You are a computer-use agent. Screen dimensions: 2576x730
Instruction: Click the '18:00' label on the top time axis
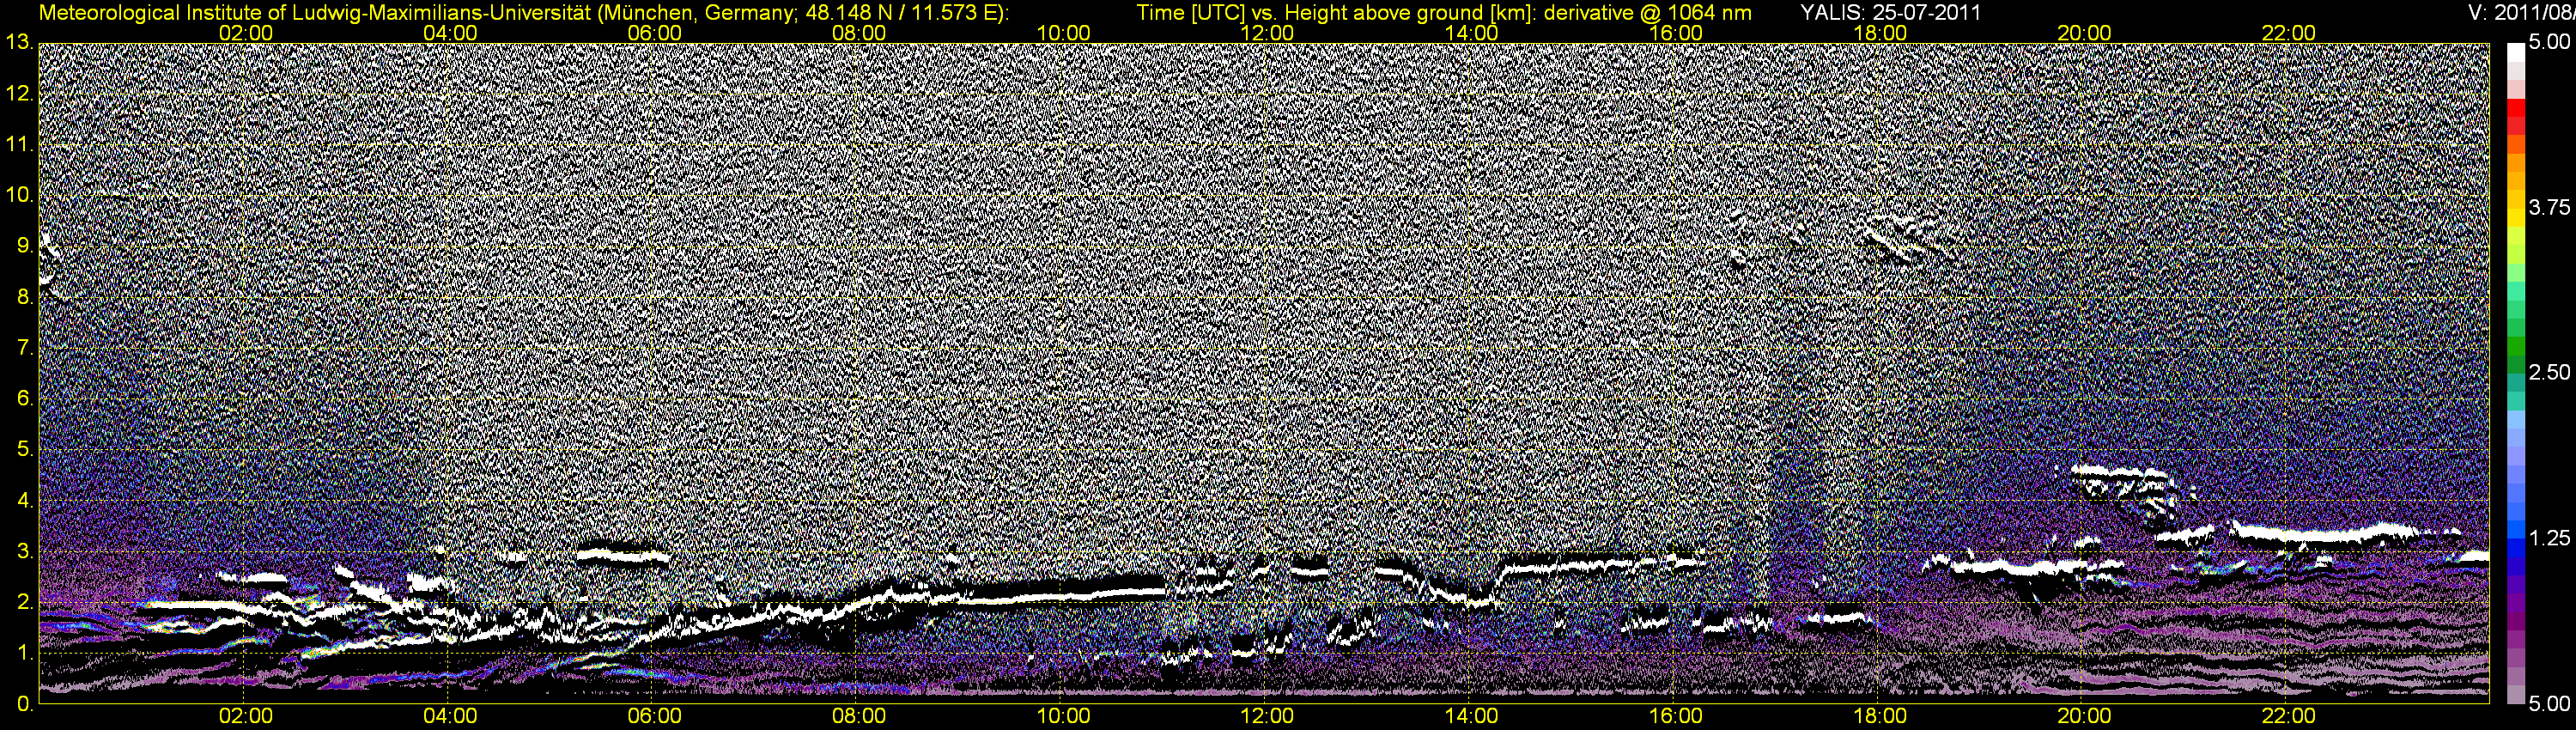tap(1880, 33)
